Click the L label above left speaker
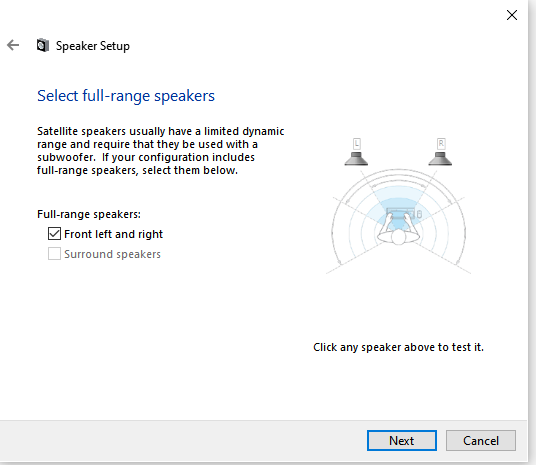This screenshot has width=536, height=465. click(x=357, y=144)
